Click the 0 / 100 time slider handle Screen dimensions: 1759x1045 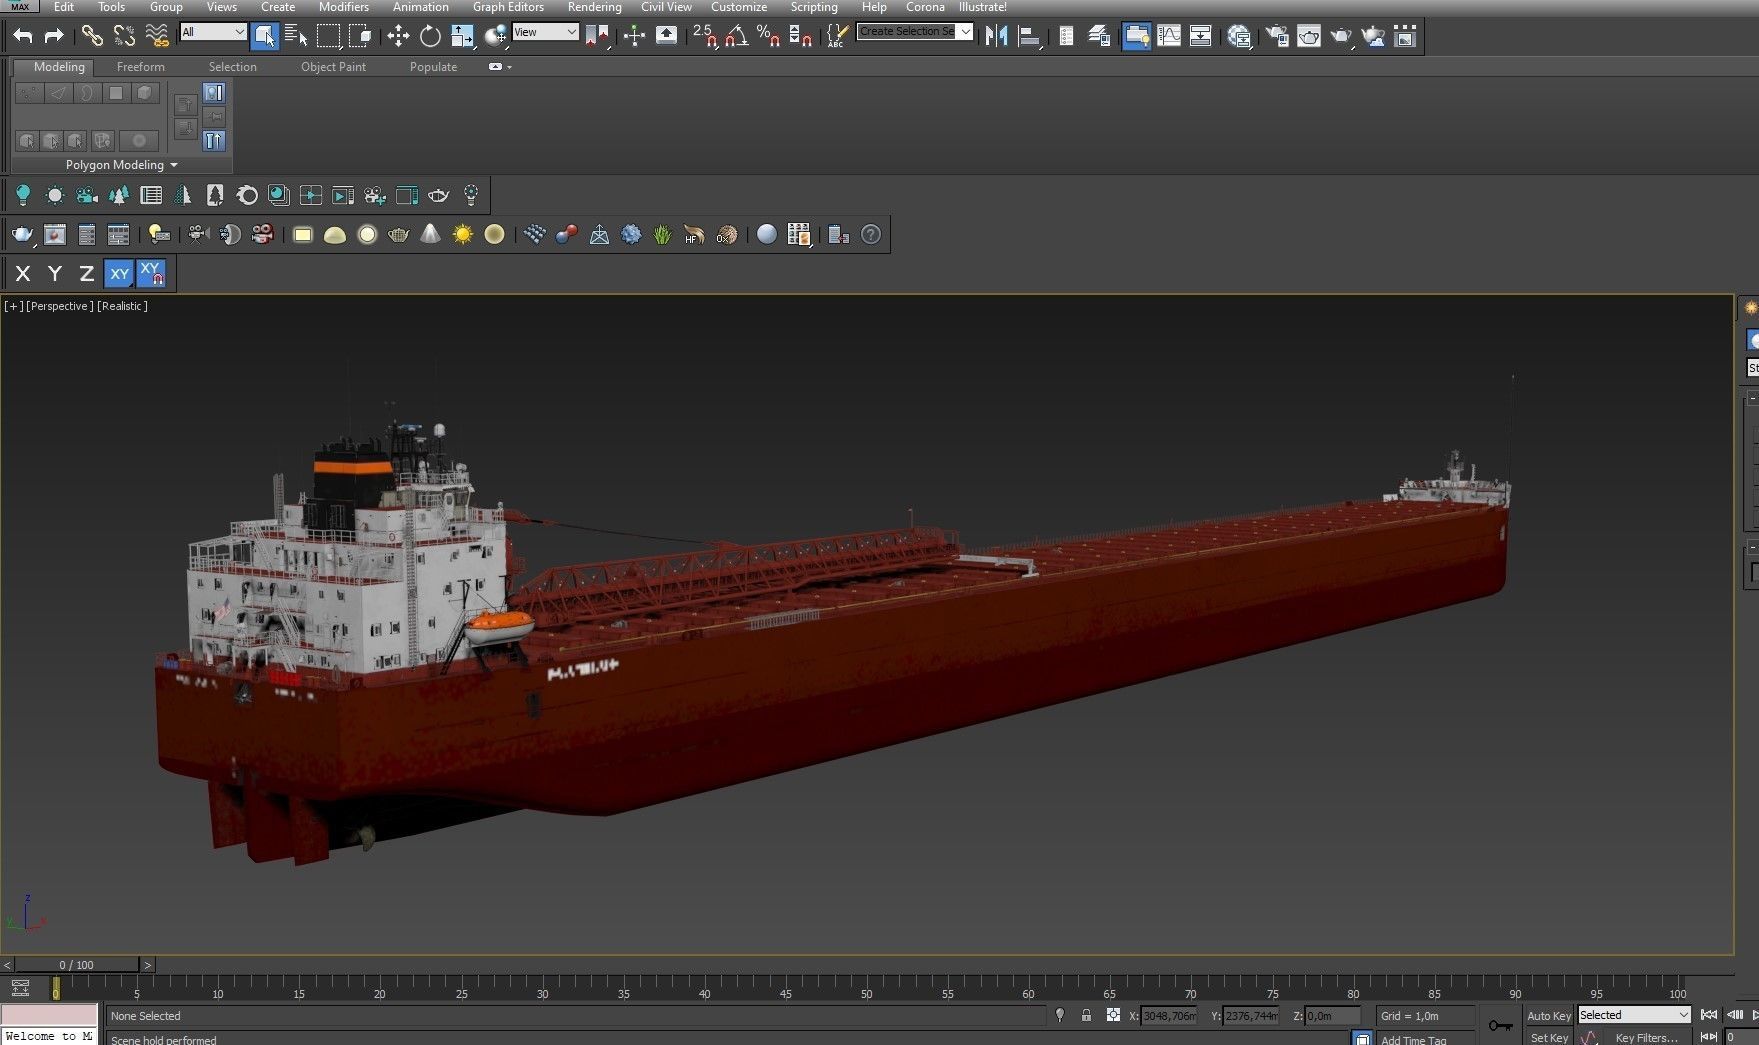[x=76, y=965]
